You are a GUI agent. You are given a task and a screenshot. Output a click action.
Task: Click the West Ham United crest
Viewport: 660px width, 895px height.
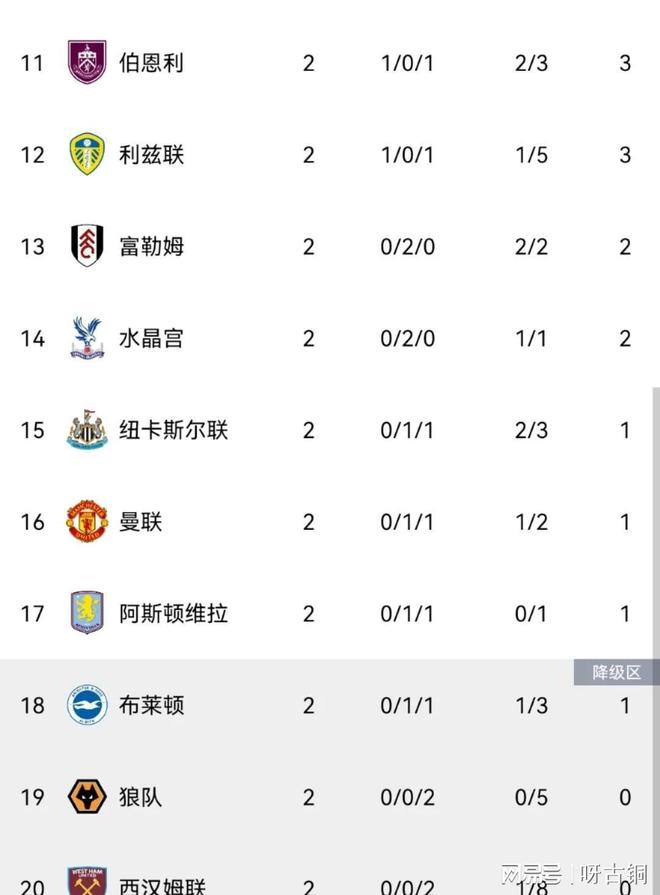87,882
